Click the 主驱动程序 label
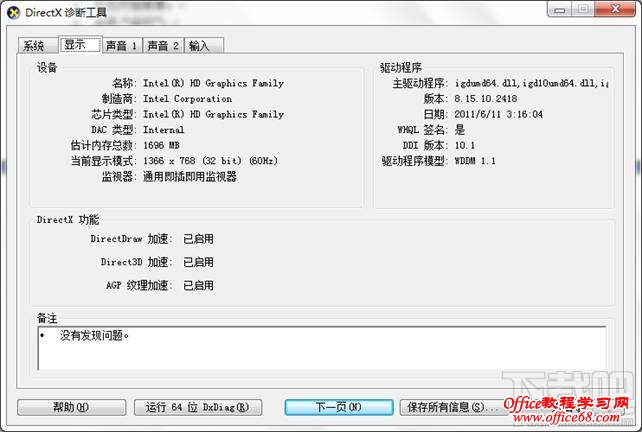Screen dimensions: 642x432 (x=420, y=83)
